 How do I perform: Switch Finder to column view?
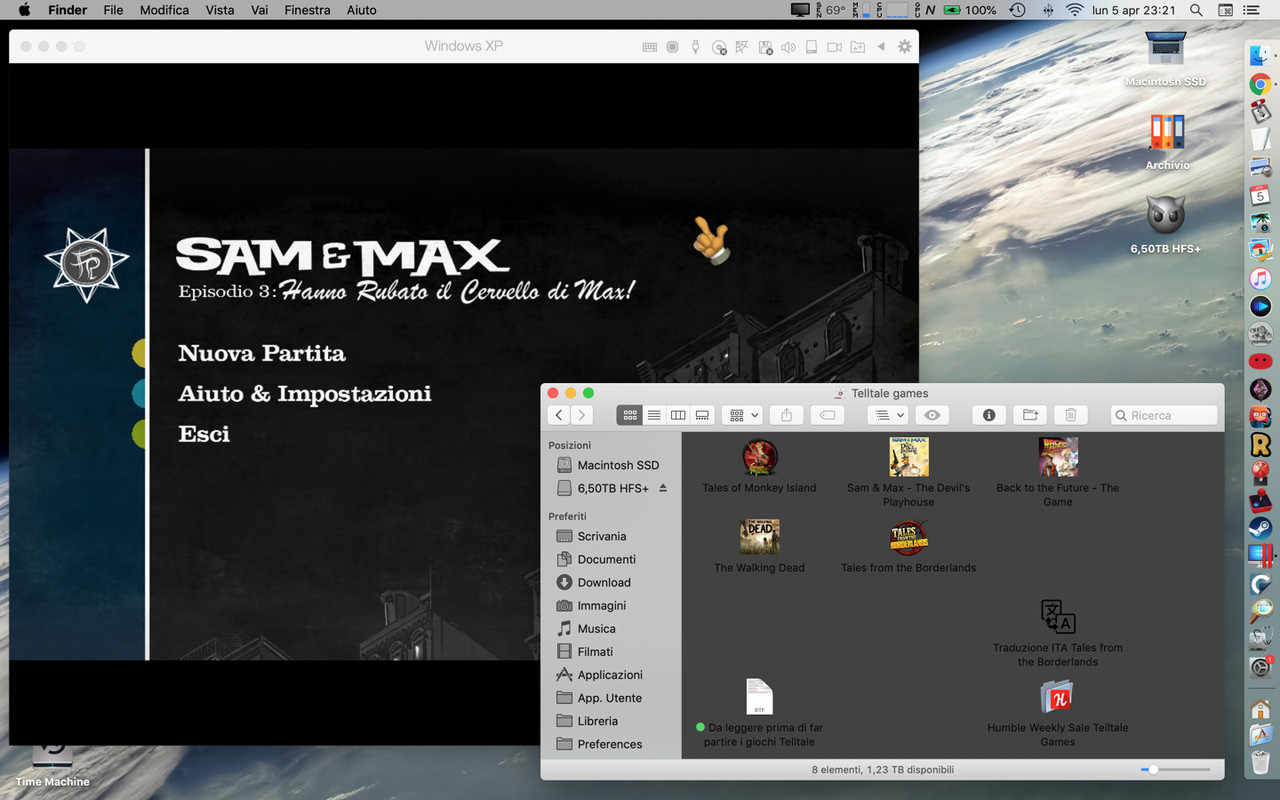click(x=678, y=415)
